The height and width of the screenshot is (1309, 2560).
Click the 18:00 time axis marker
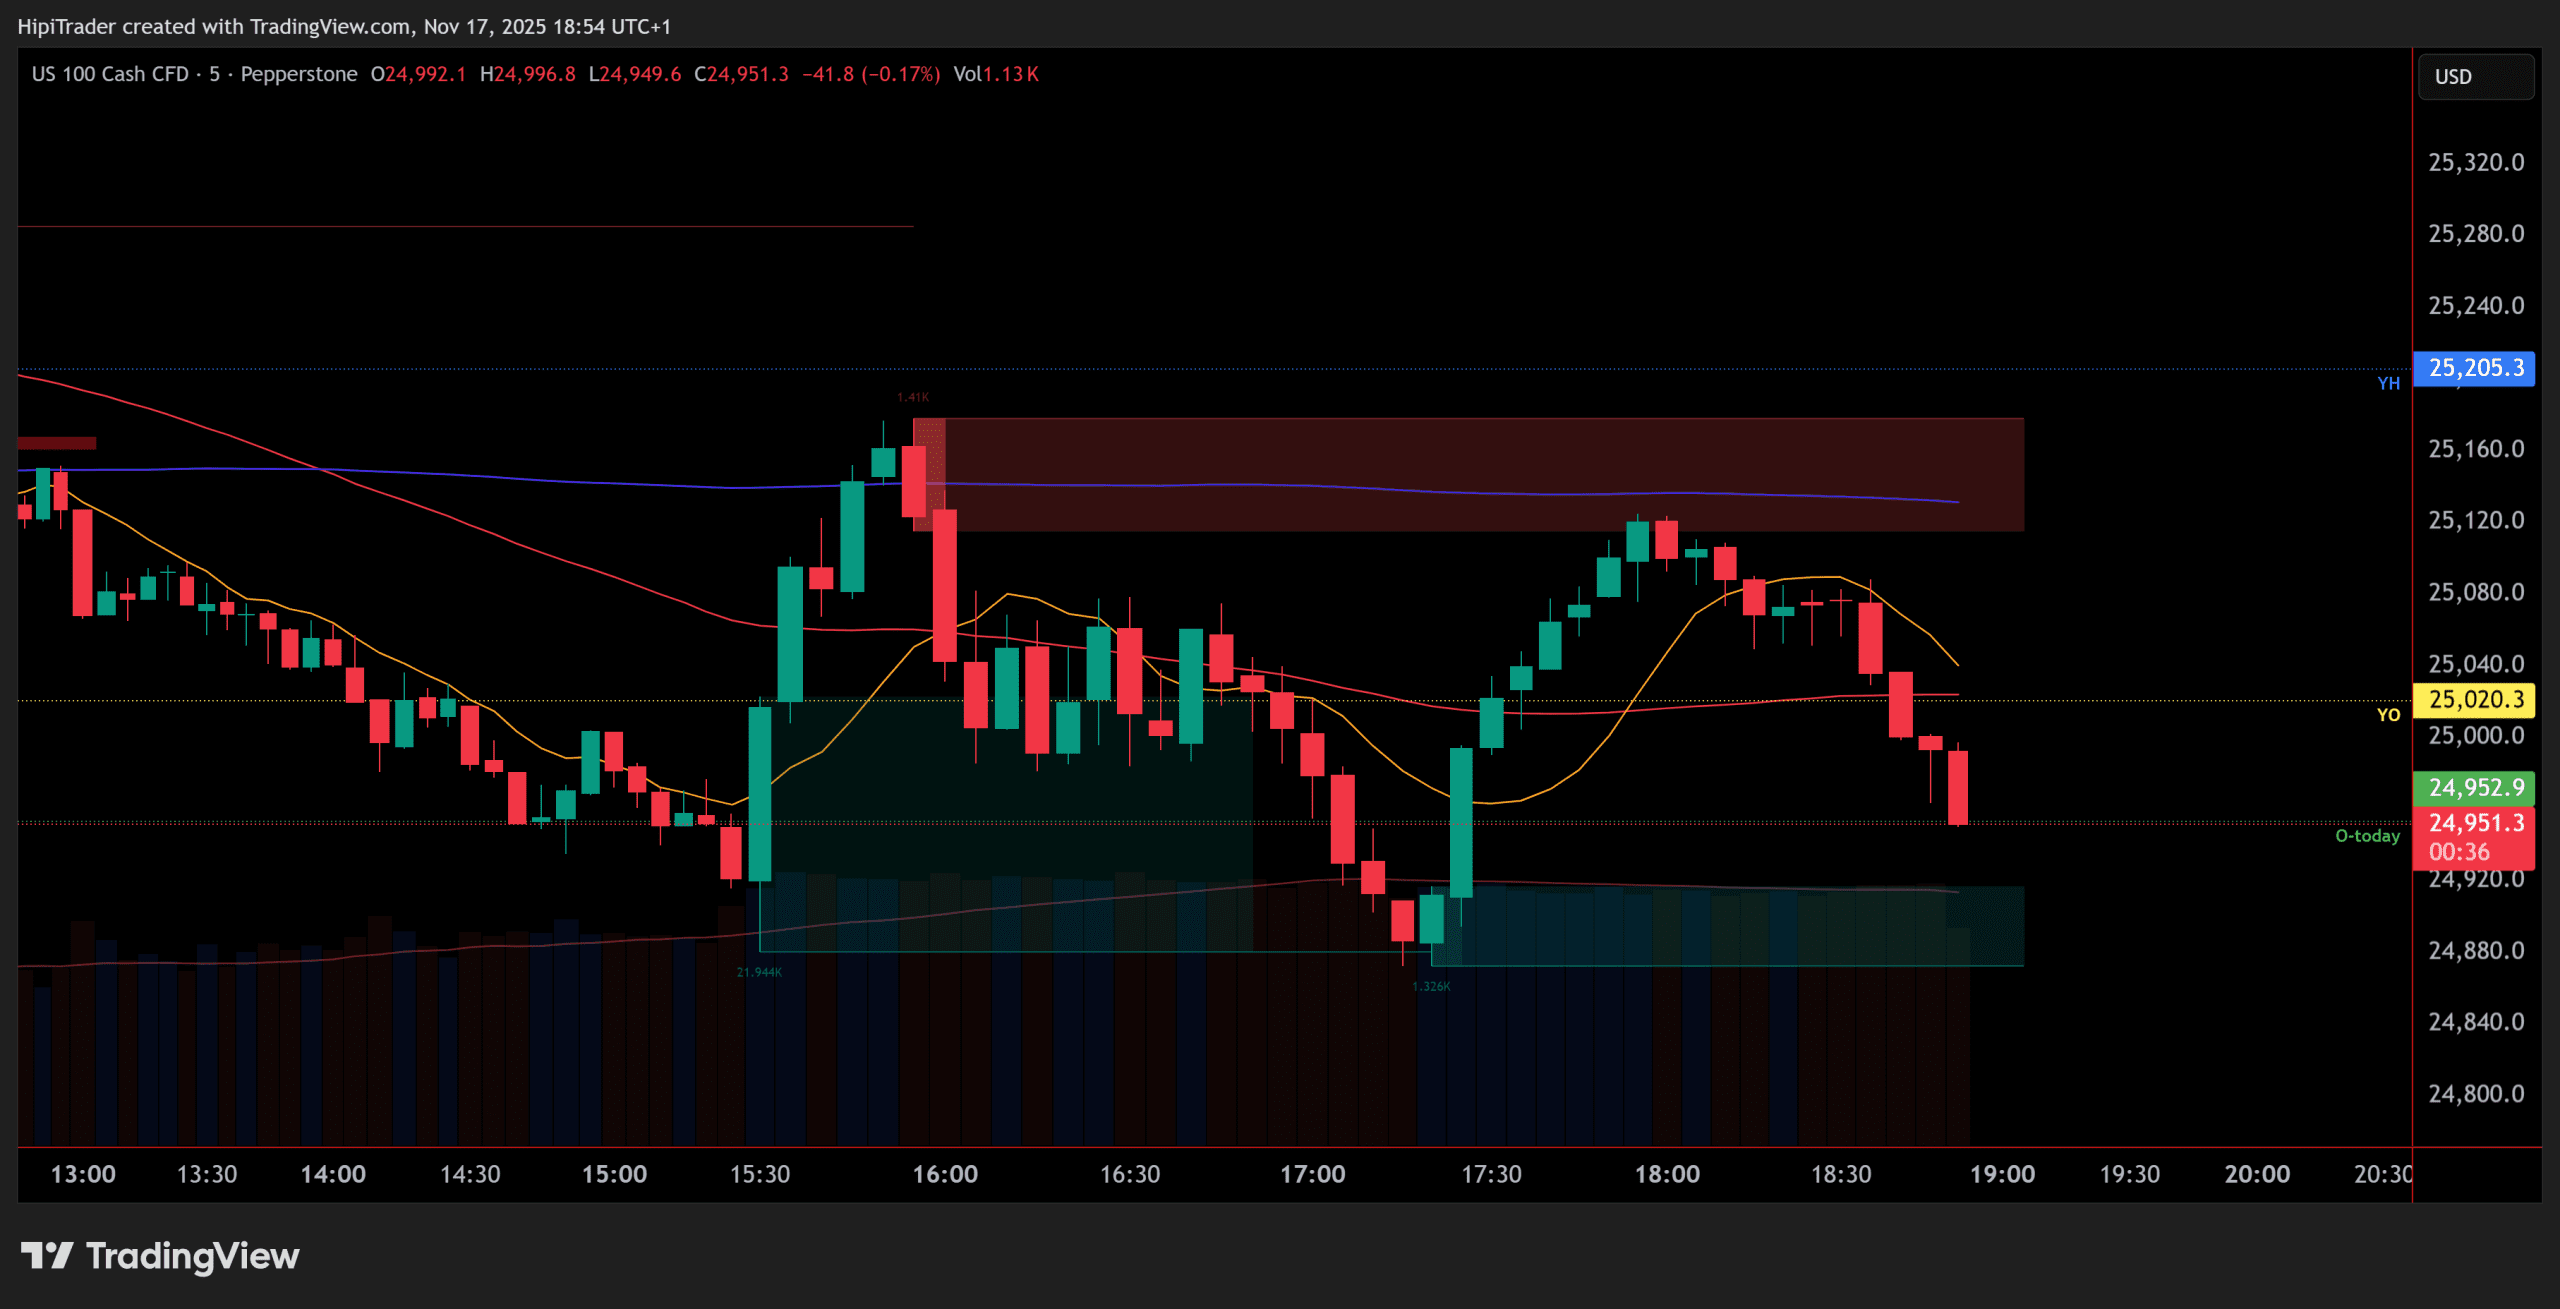(1667, 1174)
